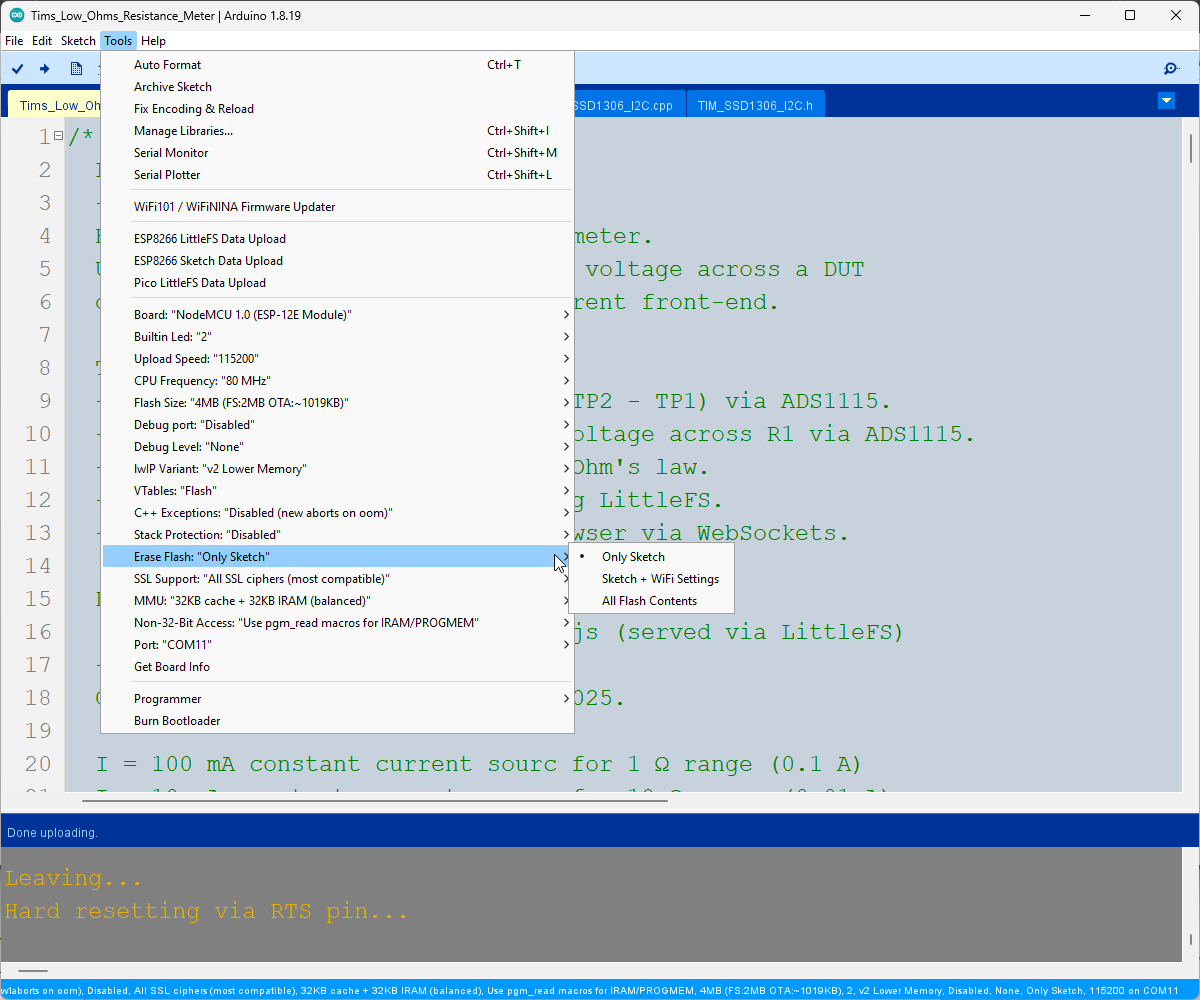This screenshot has height=1000, width=1200.
Task: Expand Non-32-Bit Access submenu
Action: tap(338, 623)
